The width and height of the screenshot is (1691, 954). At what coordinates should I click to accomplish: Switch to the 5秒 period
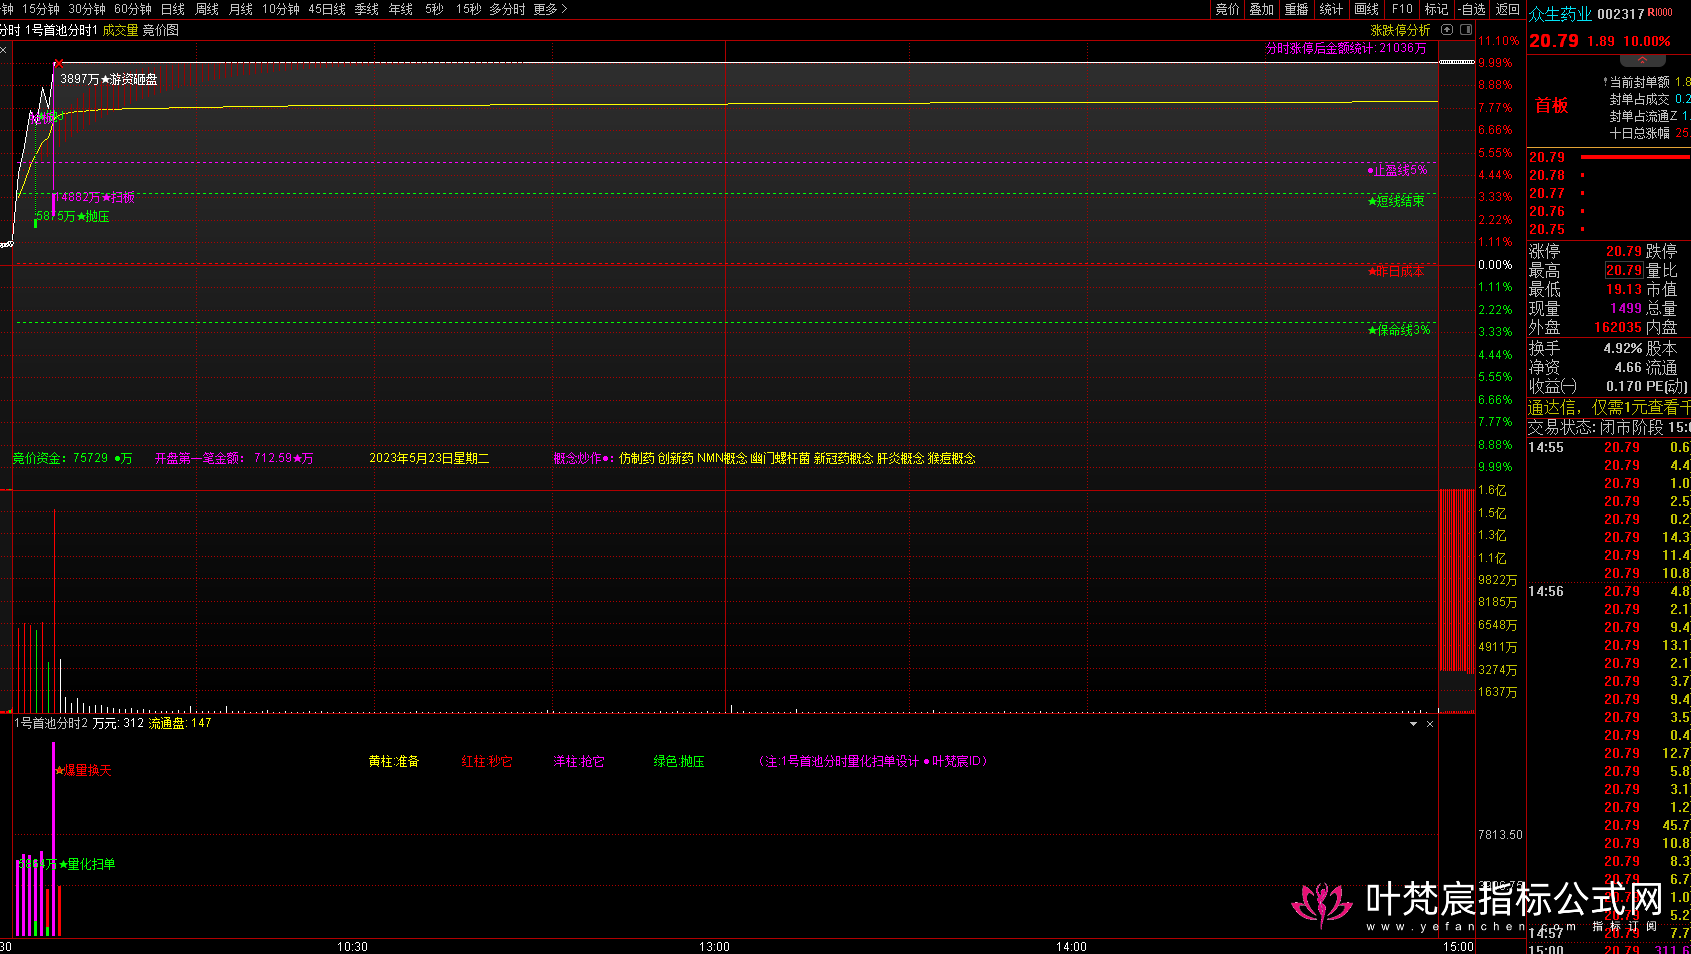tap(434, 9)
